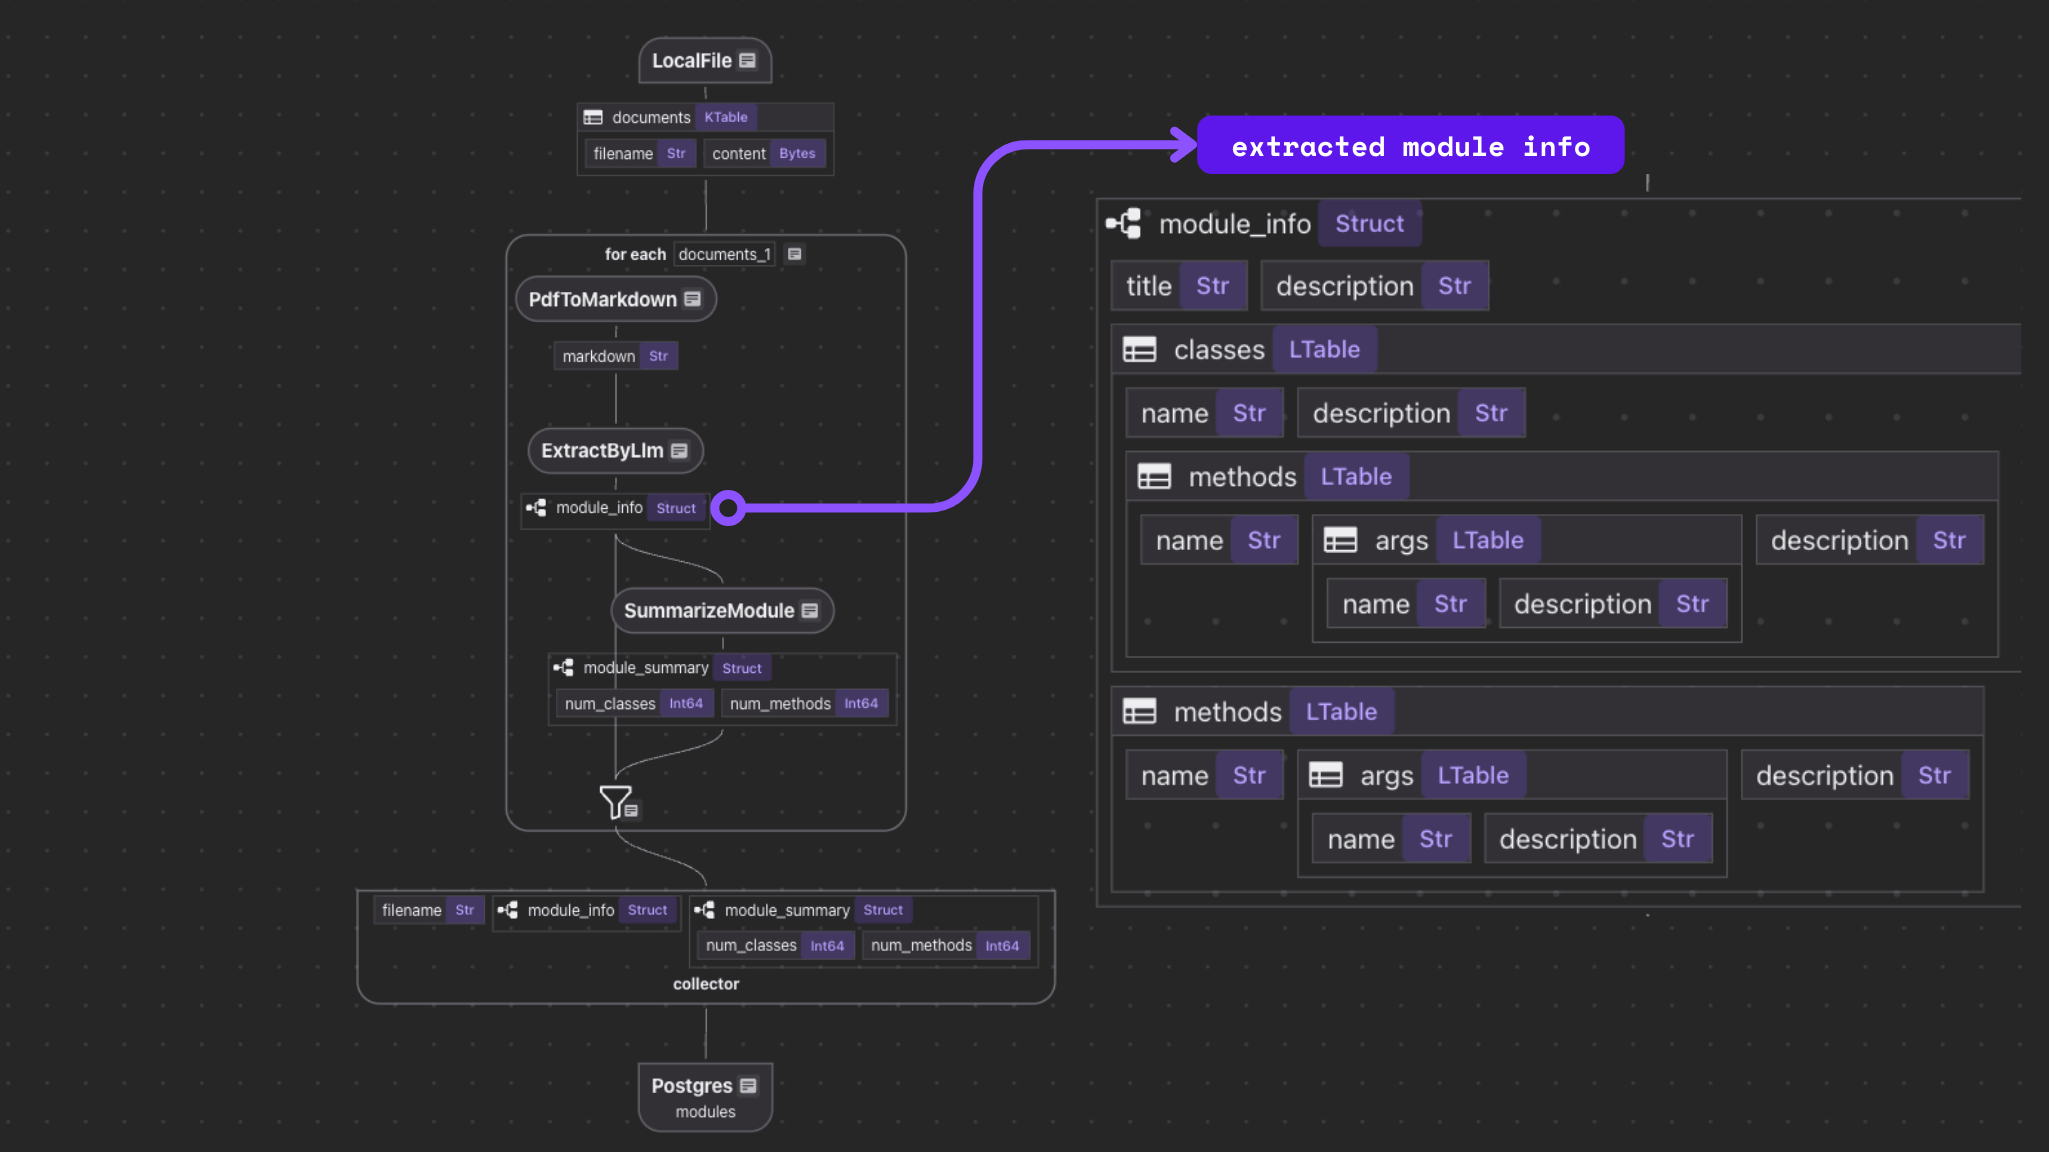
Task: Click the detail icon on ExtractByLlm node
Action: click(x=681, y=450)
